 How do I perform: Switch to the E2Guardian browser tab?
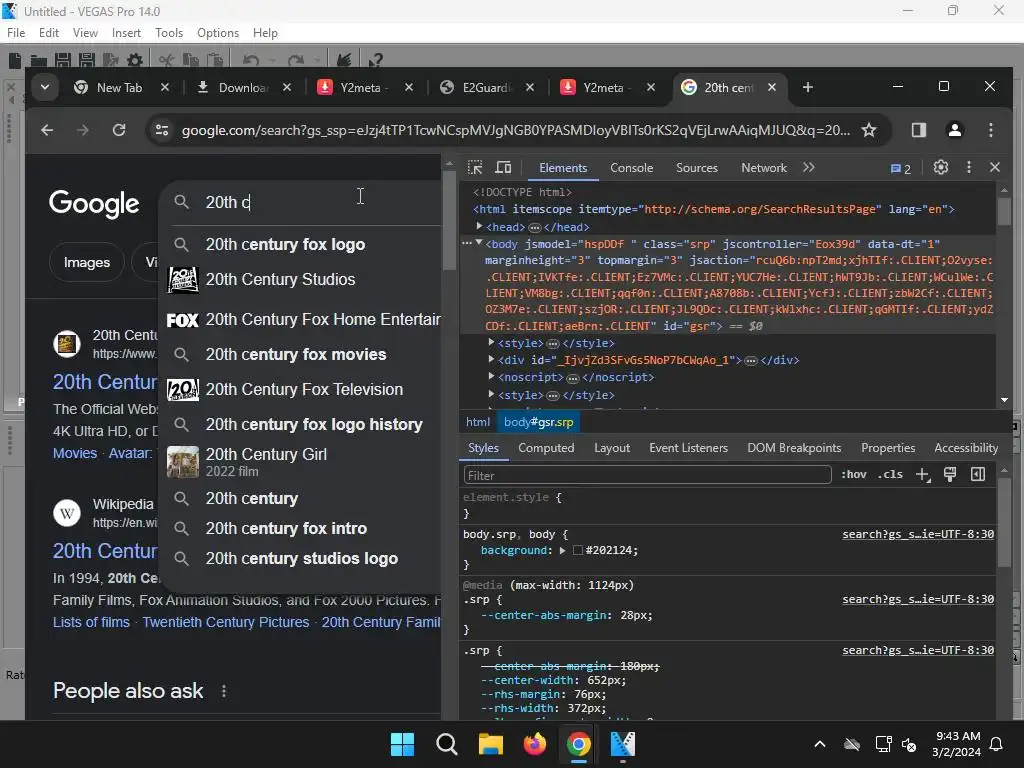coord(487,88)
